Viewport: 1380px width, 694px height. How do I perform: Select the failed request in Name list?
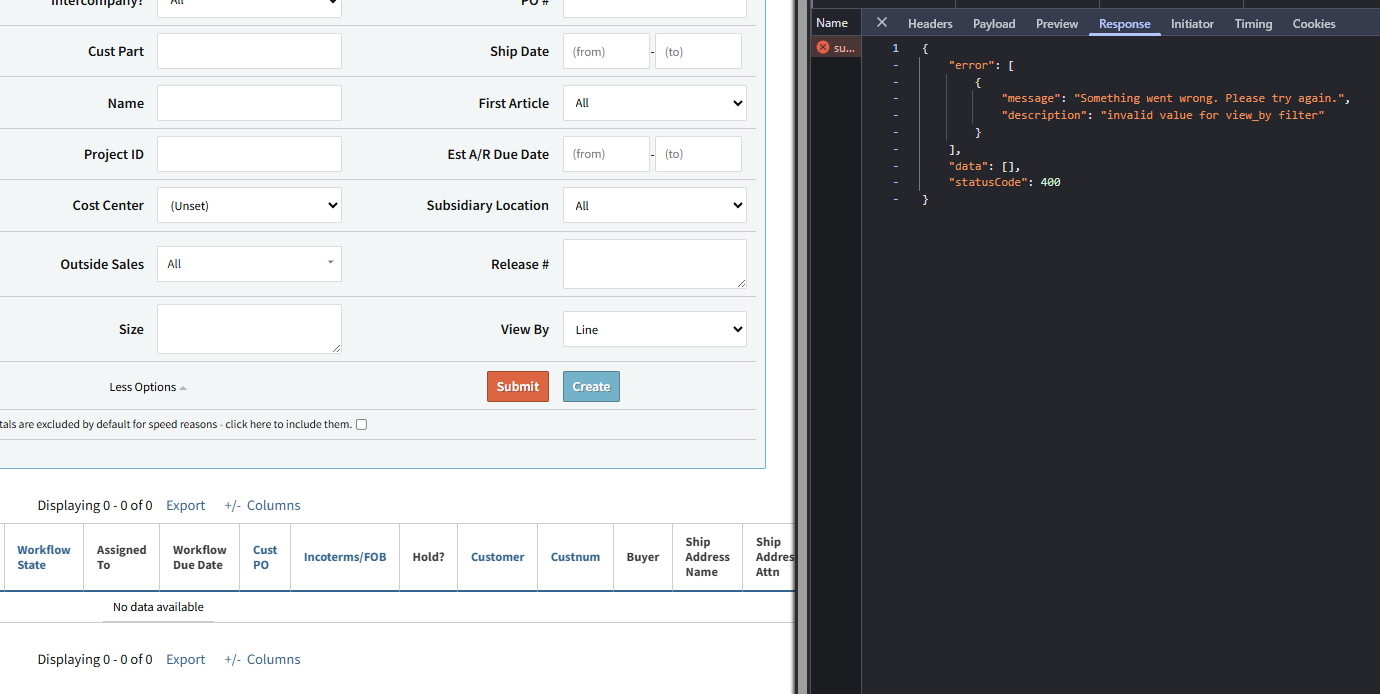836,47
